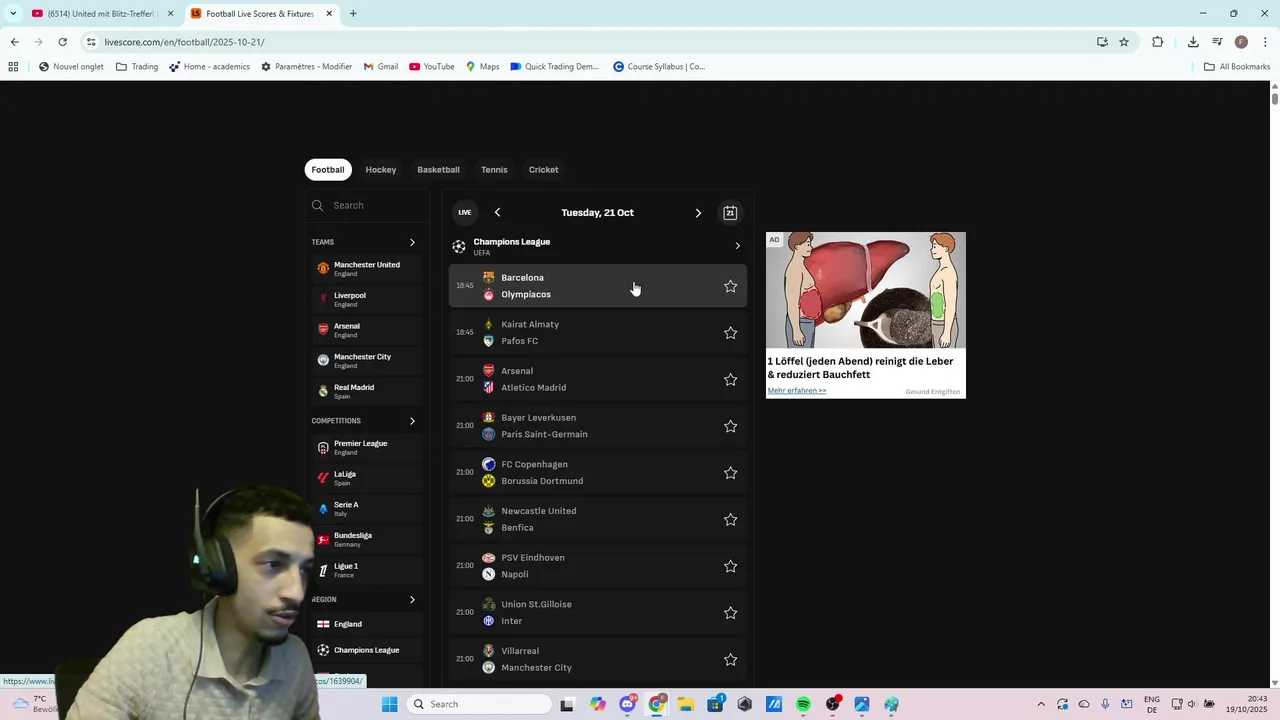
Task: Open Manchester United team page
Action: click(366, 269)
